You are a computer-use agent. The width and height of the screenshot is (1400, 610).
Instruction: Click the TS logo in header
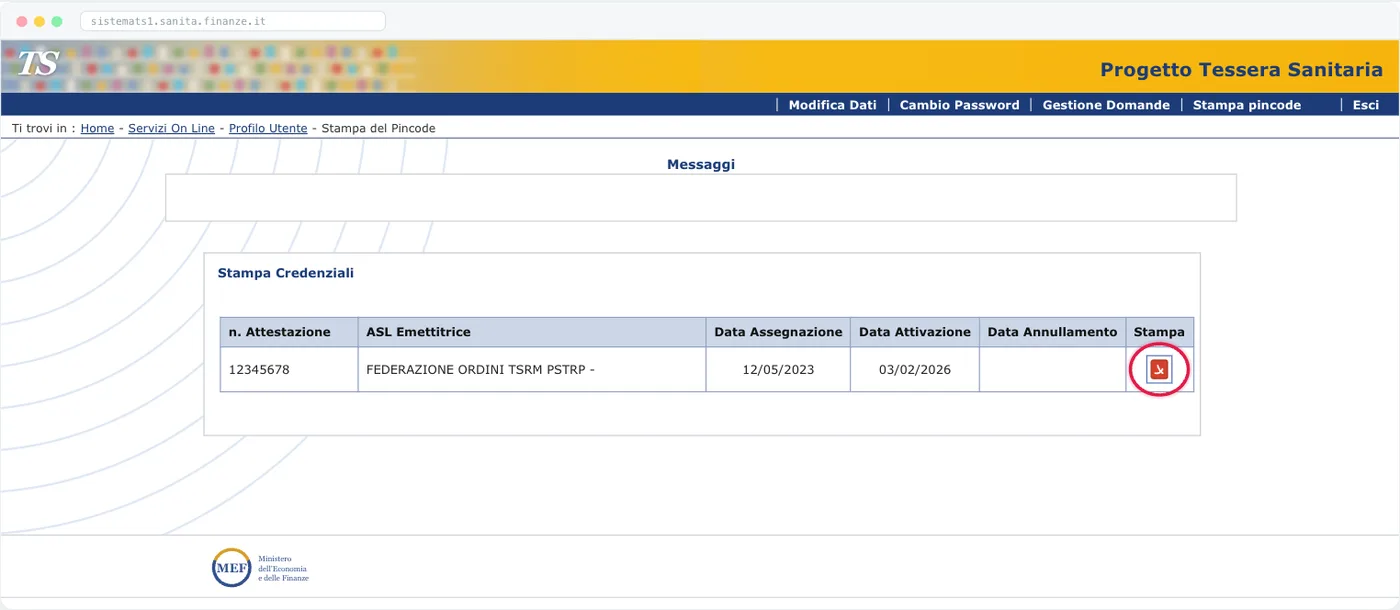(x=39, y=64)
